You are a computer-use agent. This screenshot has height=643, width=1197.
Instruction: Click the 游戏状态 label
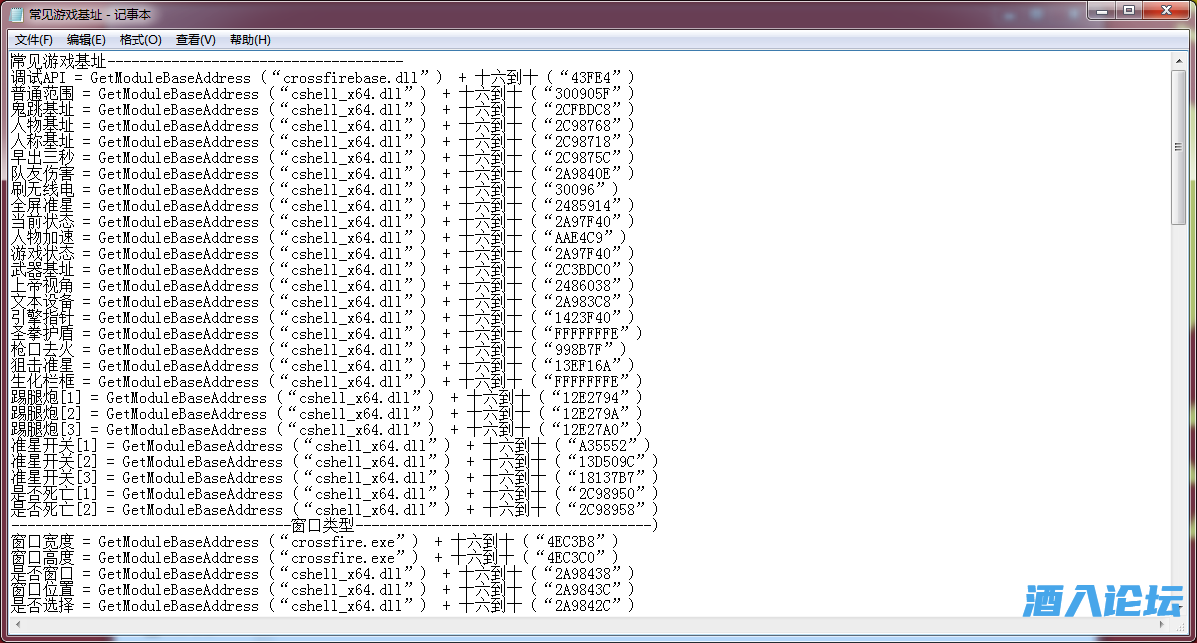tap(43, 254)
